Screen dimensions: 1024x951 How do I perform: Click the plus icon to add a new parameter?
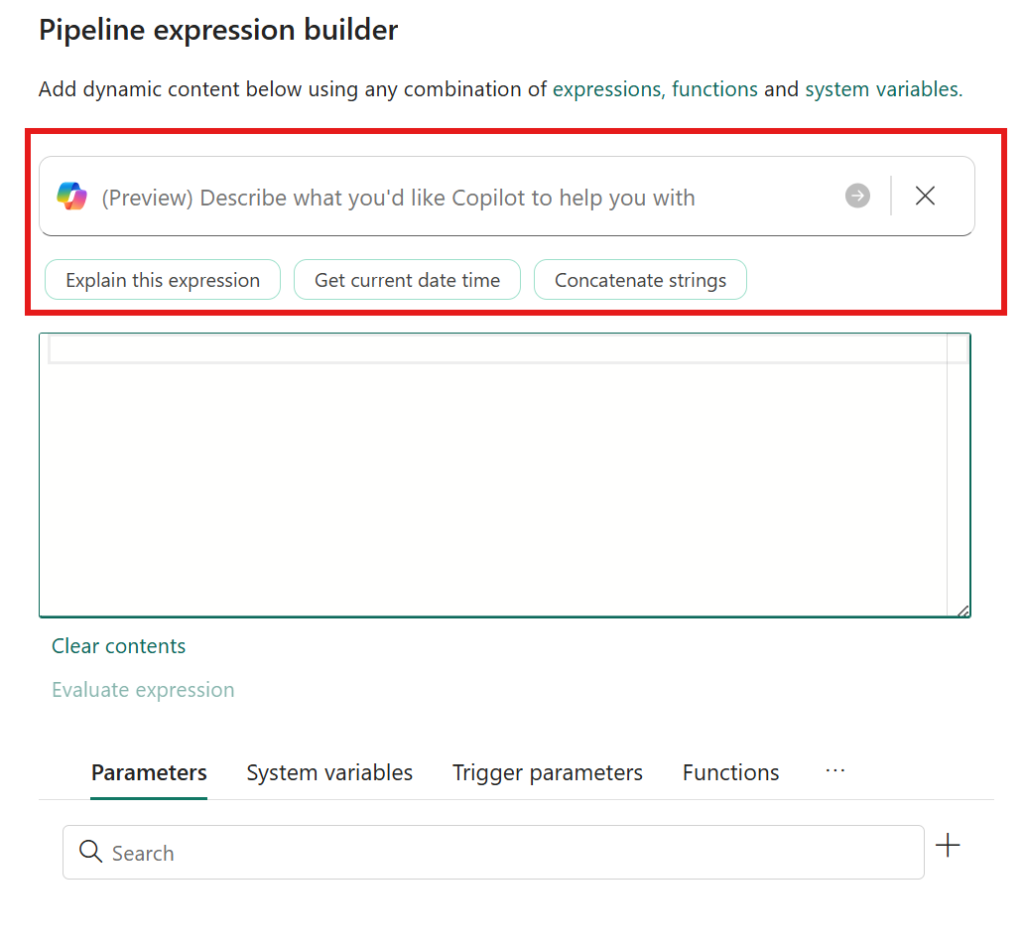(x=947, y=845)
